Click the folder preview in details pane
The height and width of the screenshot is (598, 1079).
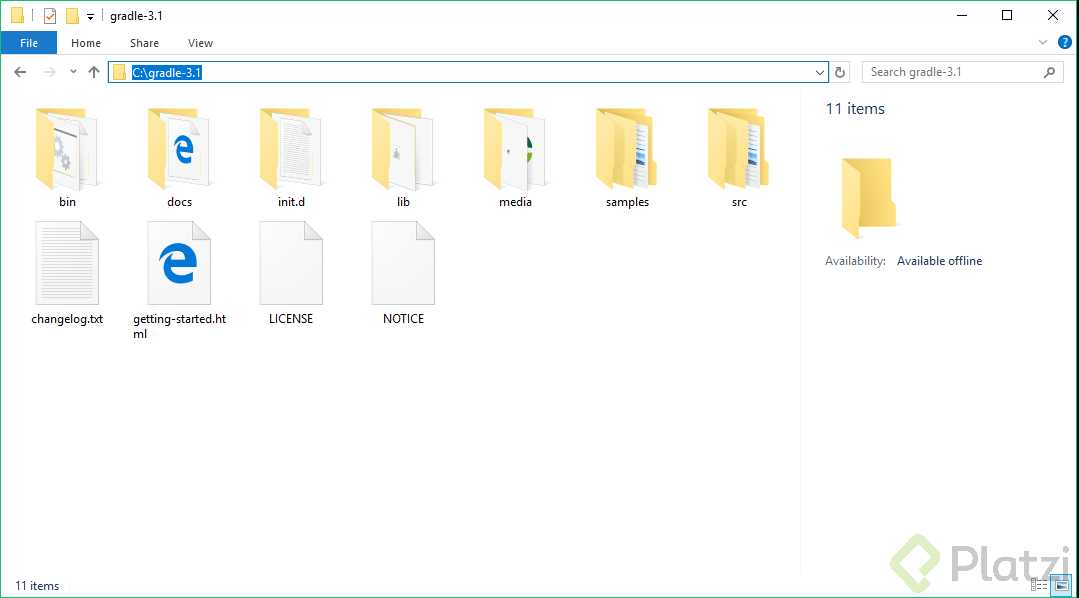(868, 197)
